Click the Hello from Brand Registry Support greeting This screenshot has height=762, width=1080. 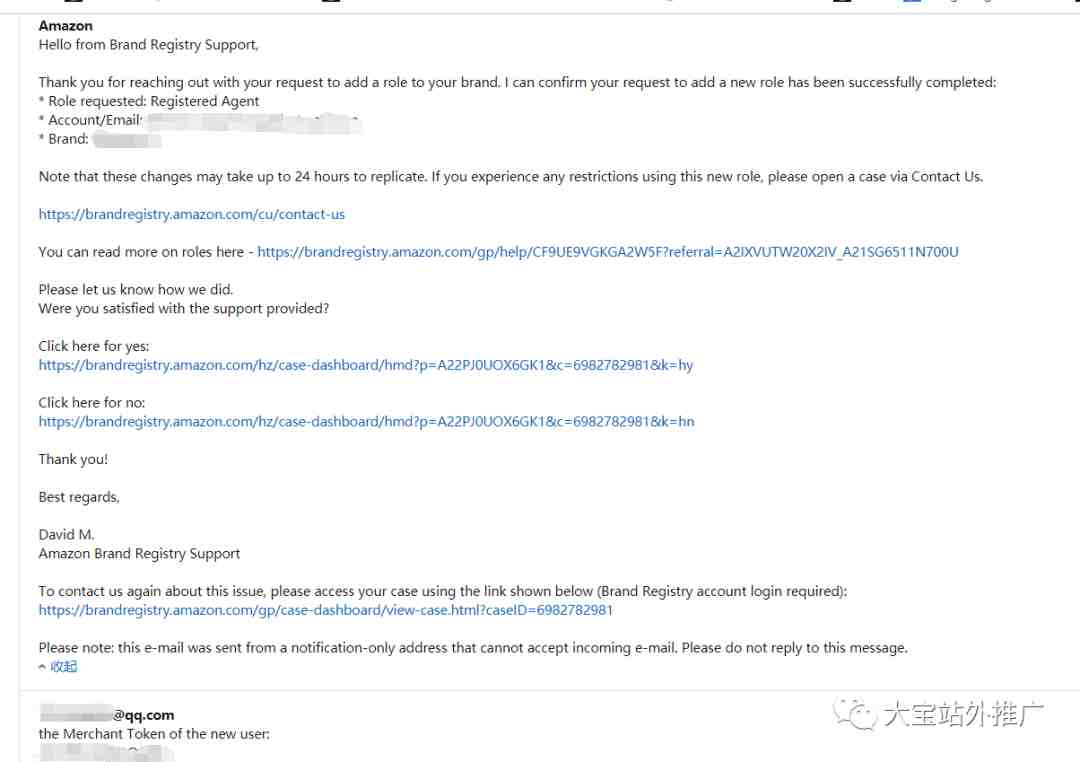pyautogui.click(x=149, y=45)
